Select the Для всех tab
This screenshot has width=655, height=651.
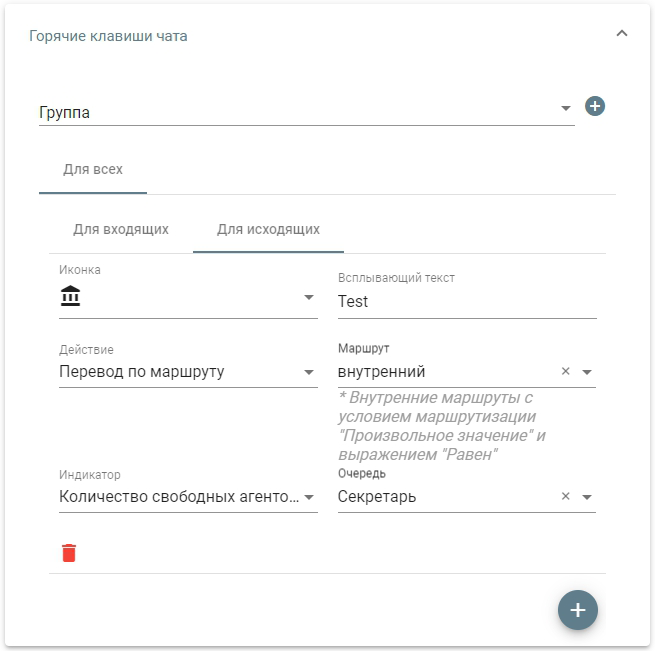point(93,169)
